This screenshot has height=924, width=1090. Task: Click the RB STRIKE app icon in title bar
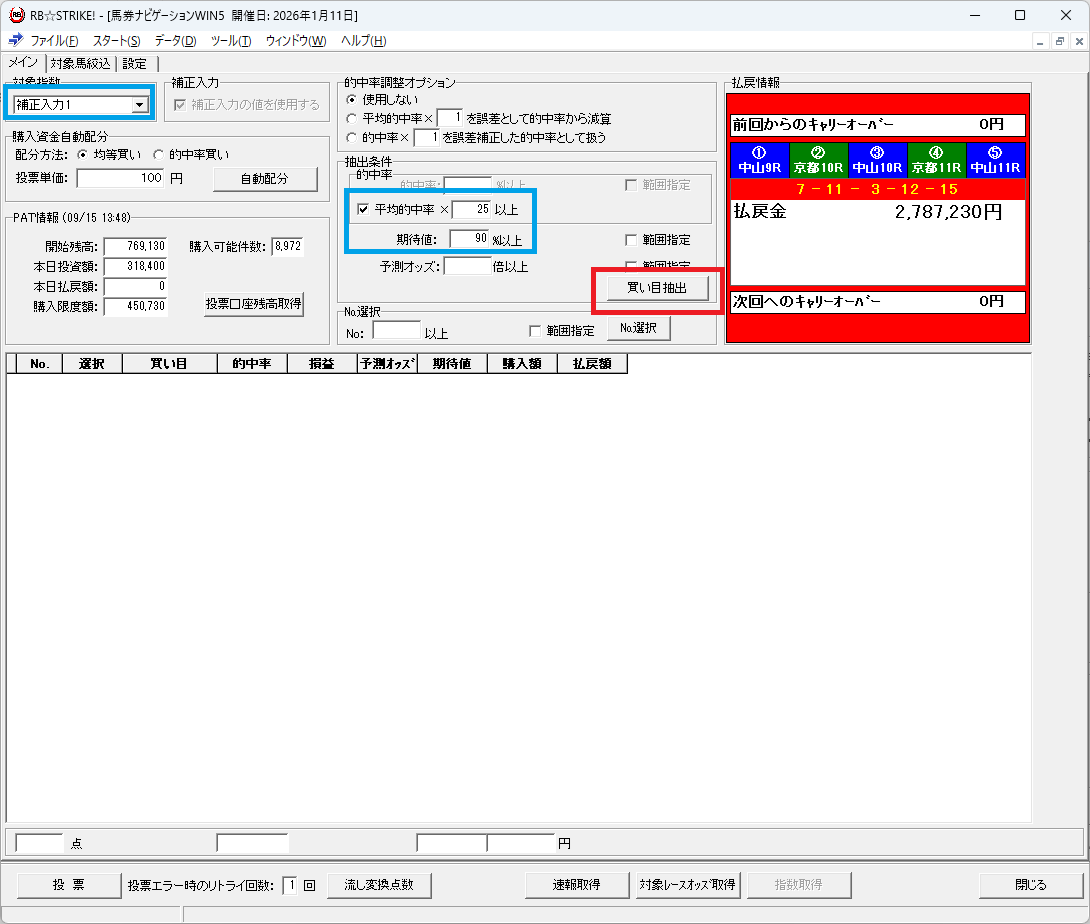tap(17, 15)
